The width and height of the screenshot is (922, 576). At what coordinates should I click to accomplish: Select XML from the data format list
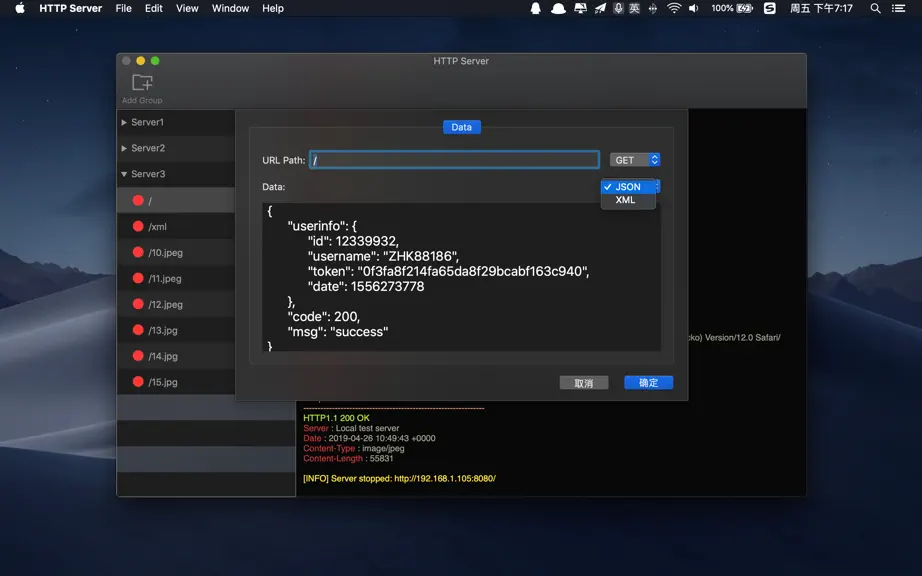tap(628, 200)
